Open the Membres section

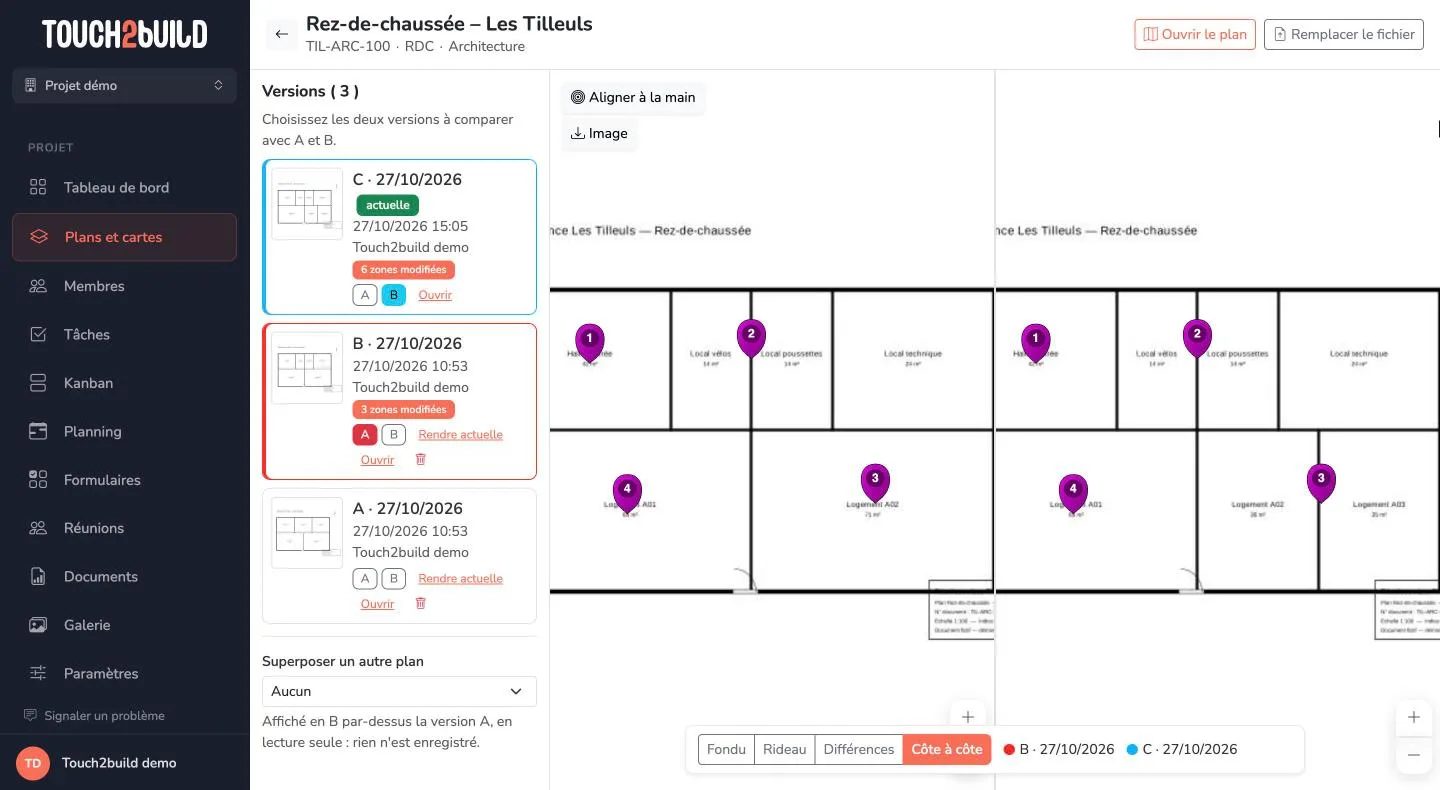click(124, 286)
